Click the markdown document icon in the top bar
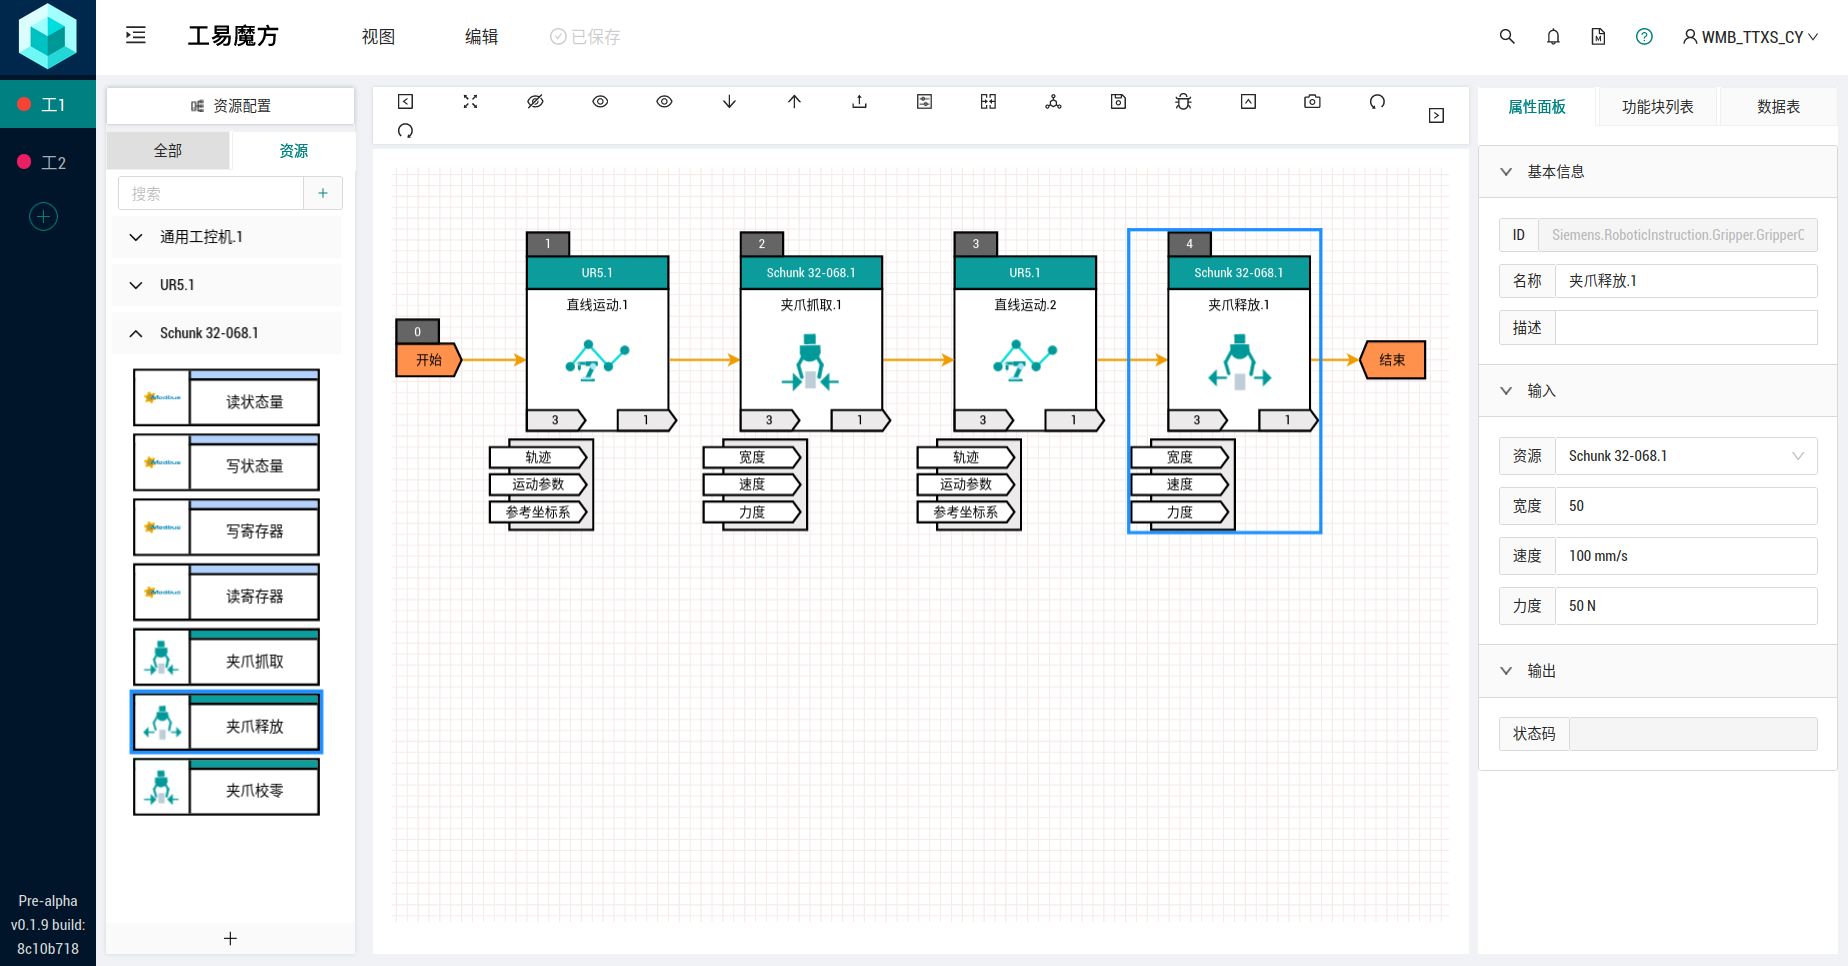Viewport: 1848px width, 966px height. pos(1598,37)
